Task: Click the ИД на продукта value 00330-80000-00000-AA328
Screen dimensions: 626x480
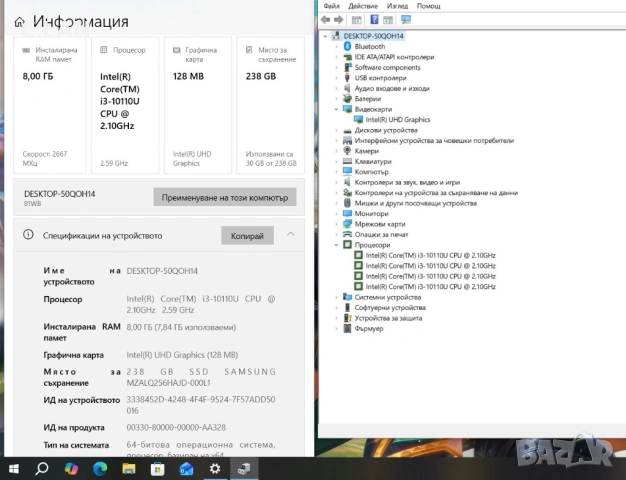Action: pyautogui.click(x=176, y=427)
